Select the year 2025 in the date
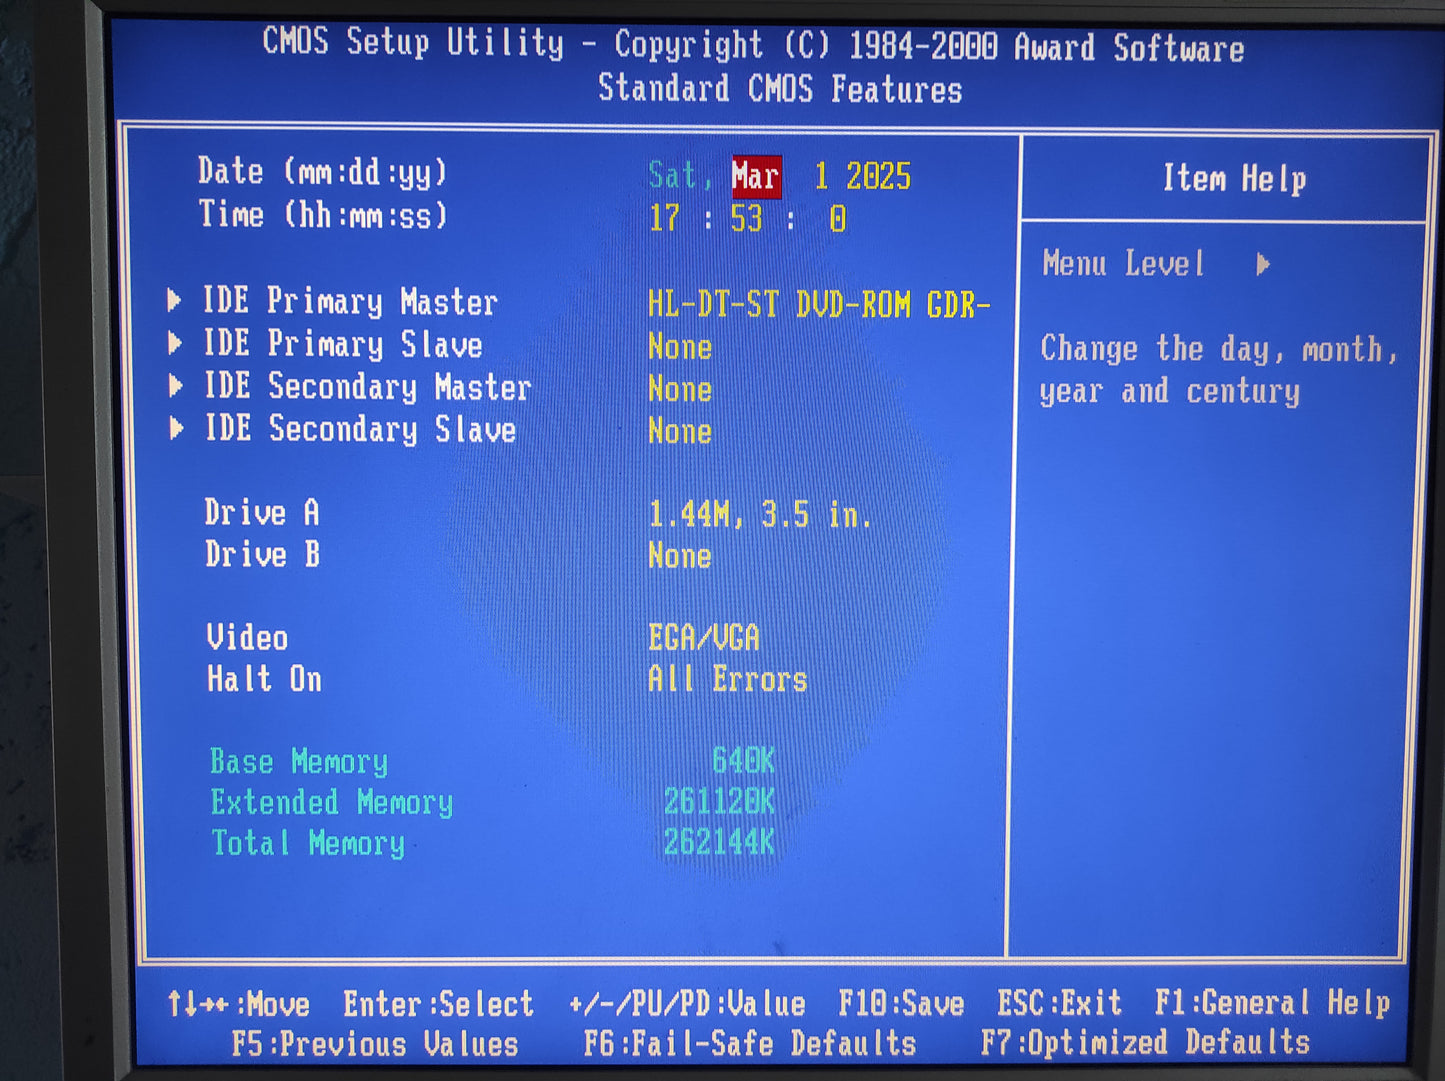This screenshot has height=1081, width=1445. click(878, 177)
